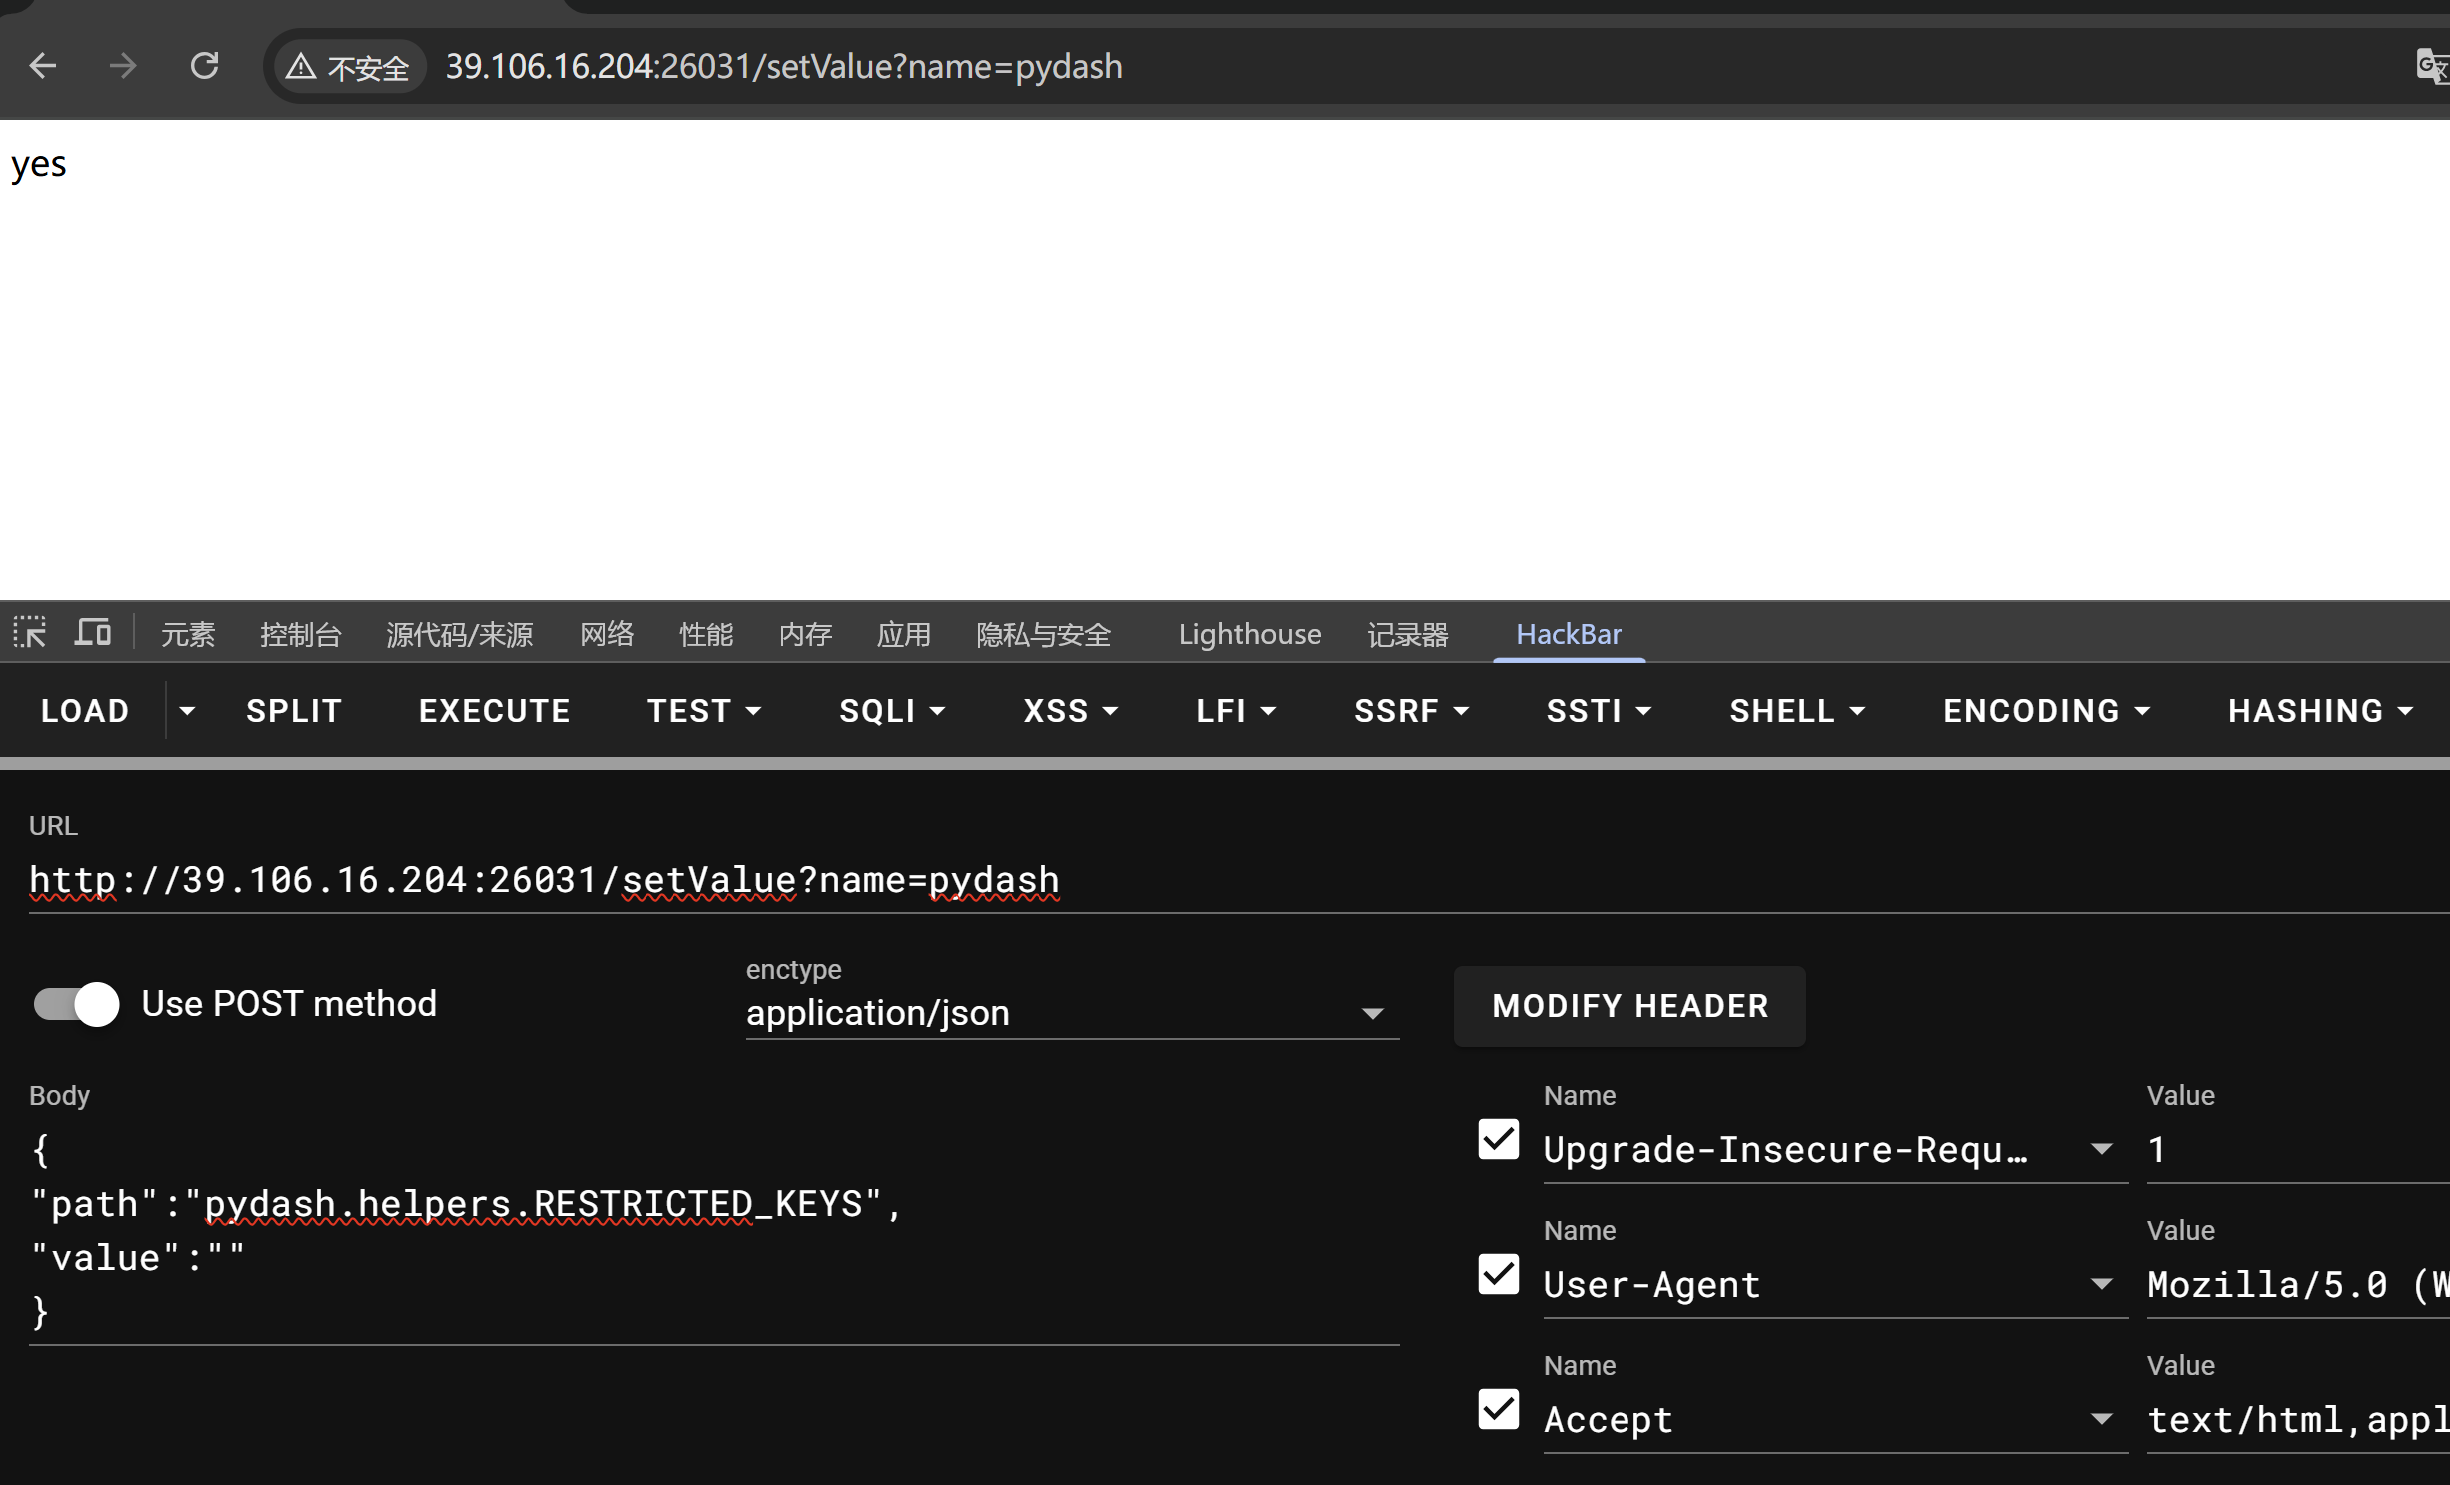Click the insecure site warning icon
This screenshot has height=1485, width=2450.
coord(301,67)
